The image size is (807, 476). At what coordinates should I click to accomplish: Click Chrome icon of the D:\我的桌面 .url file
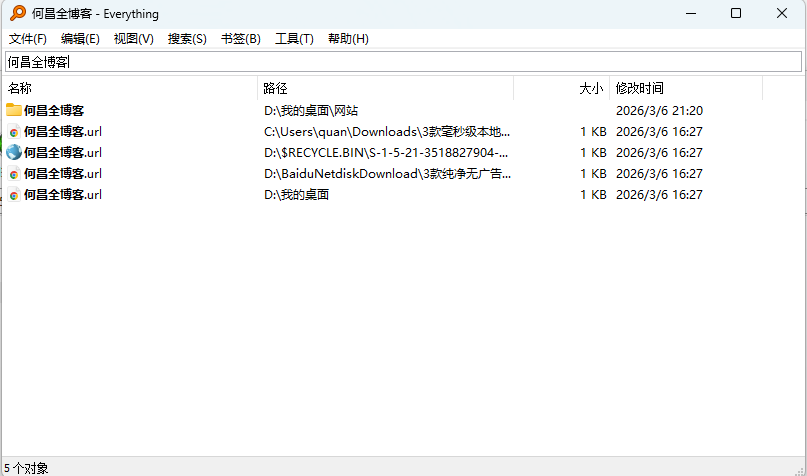pos(14,195)
